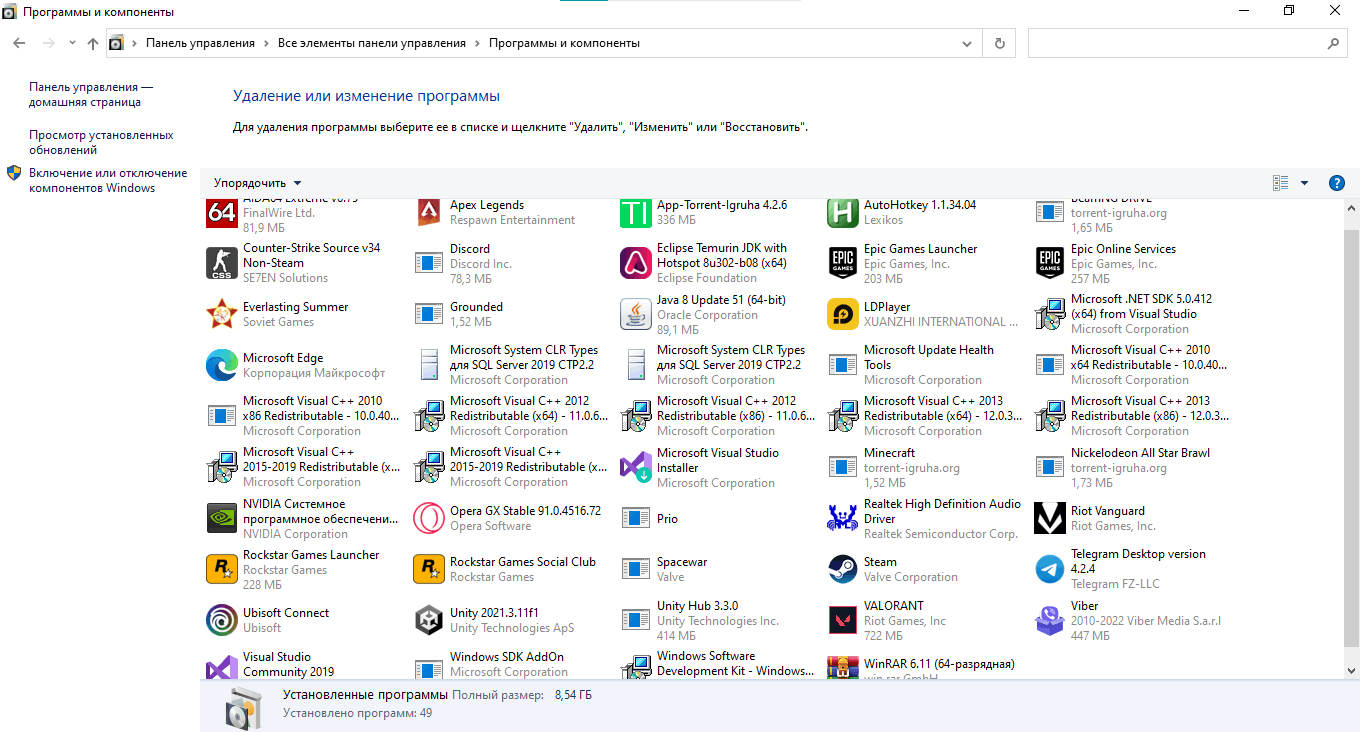Click the vertical scrollbar down arrow
The height and width of the screenshot is (732, 1360).
[x=1351, y=670]
